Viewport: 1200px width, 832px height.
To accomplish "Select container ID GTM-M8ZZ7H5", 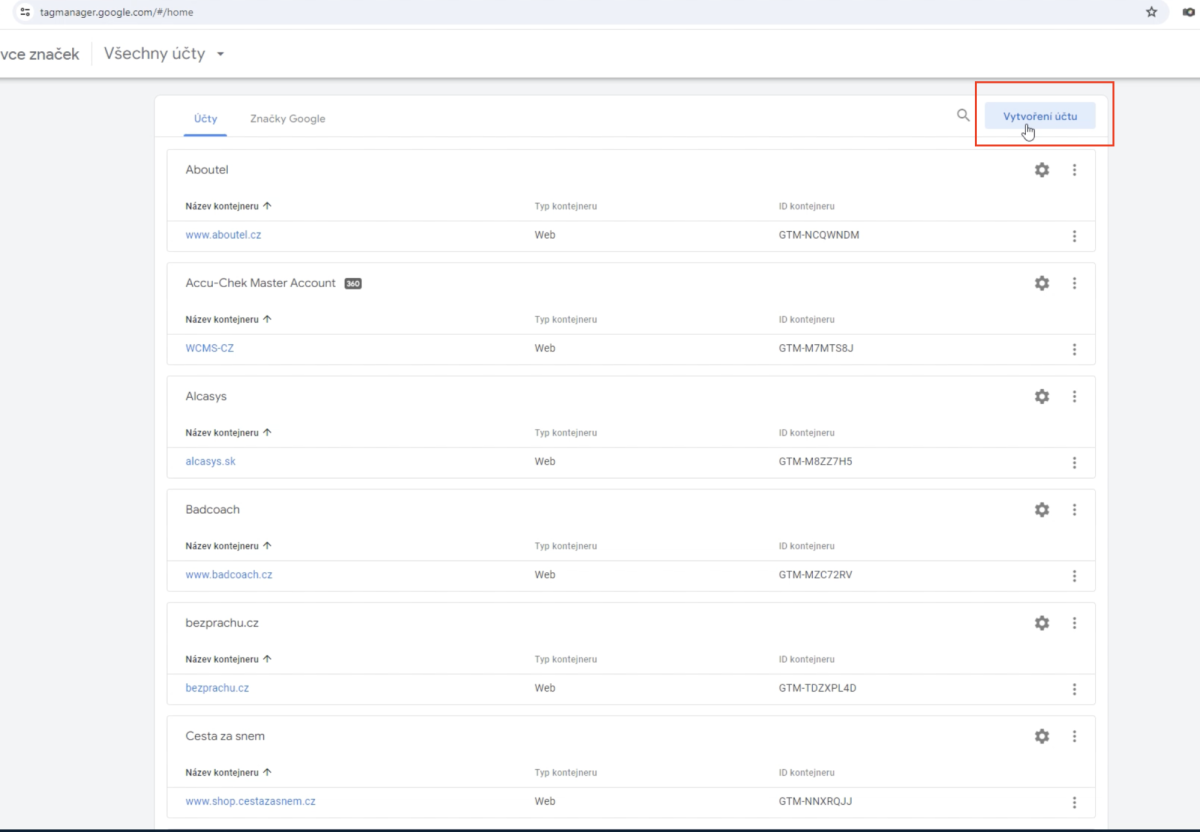I will [815, 462].
